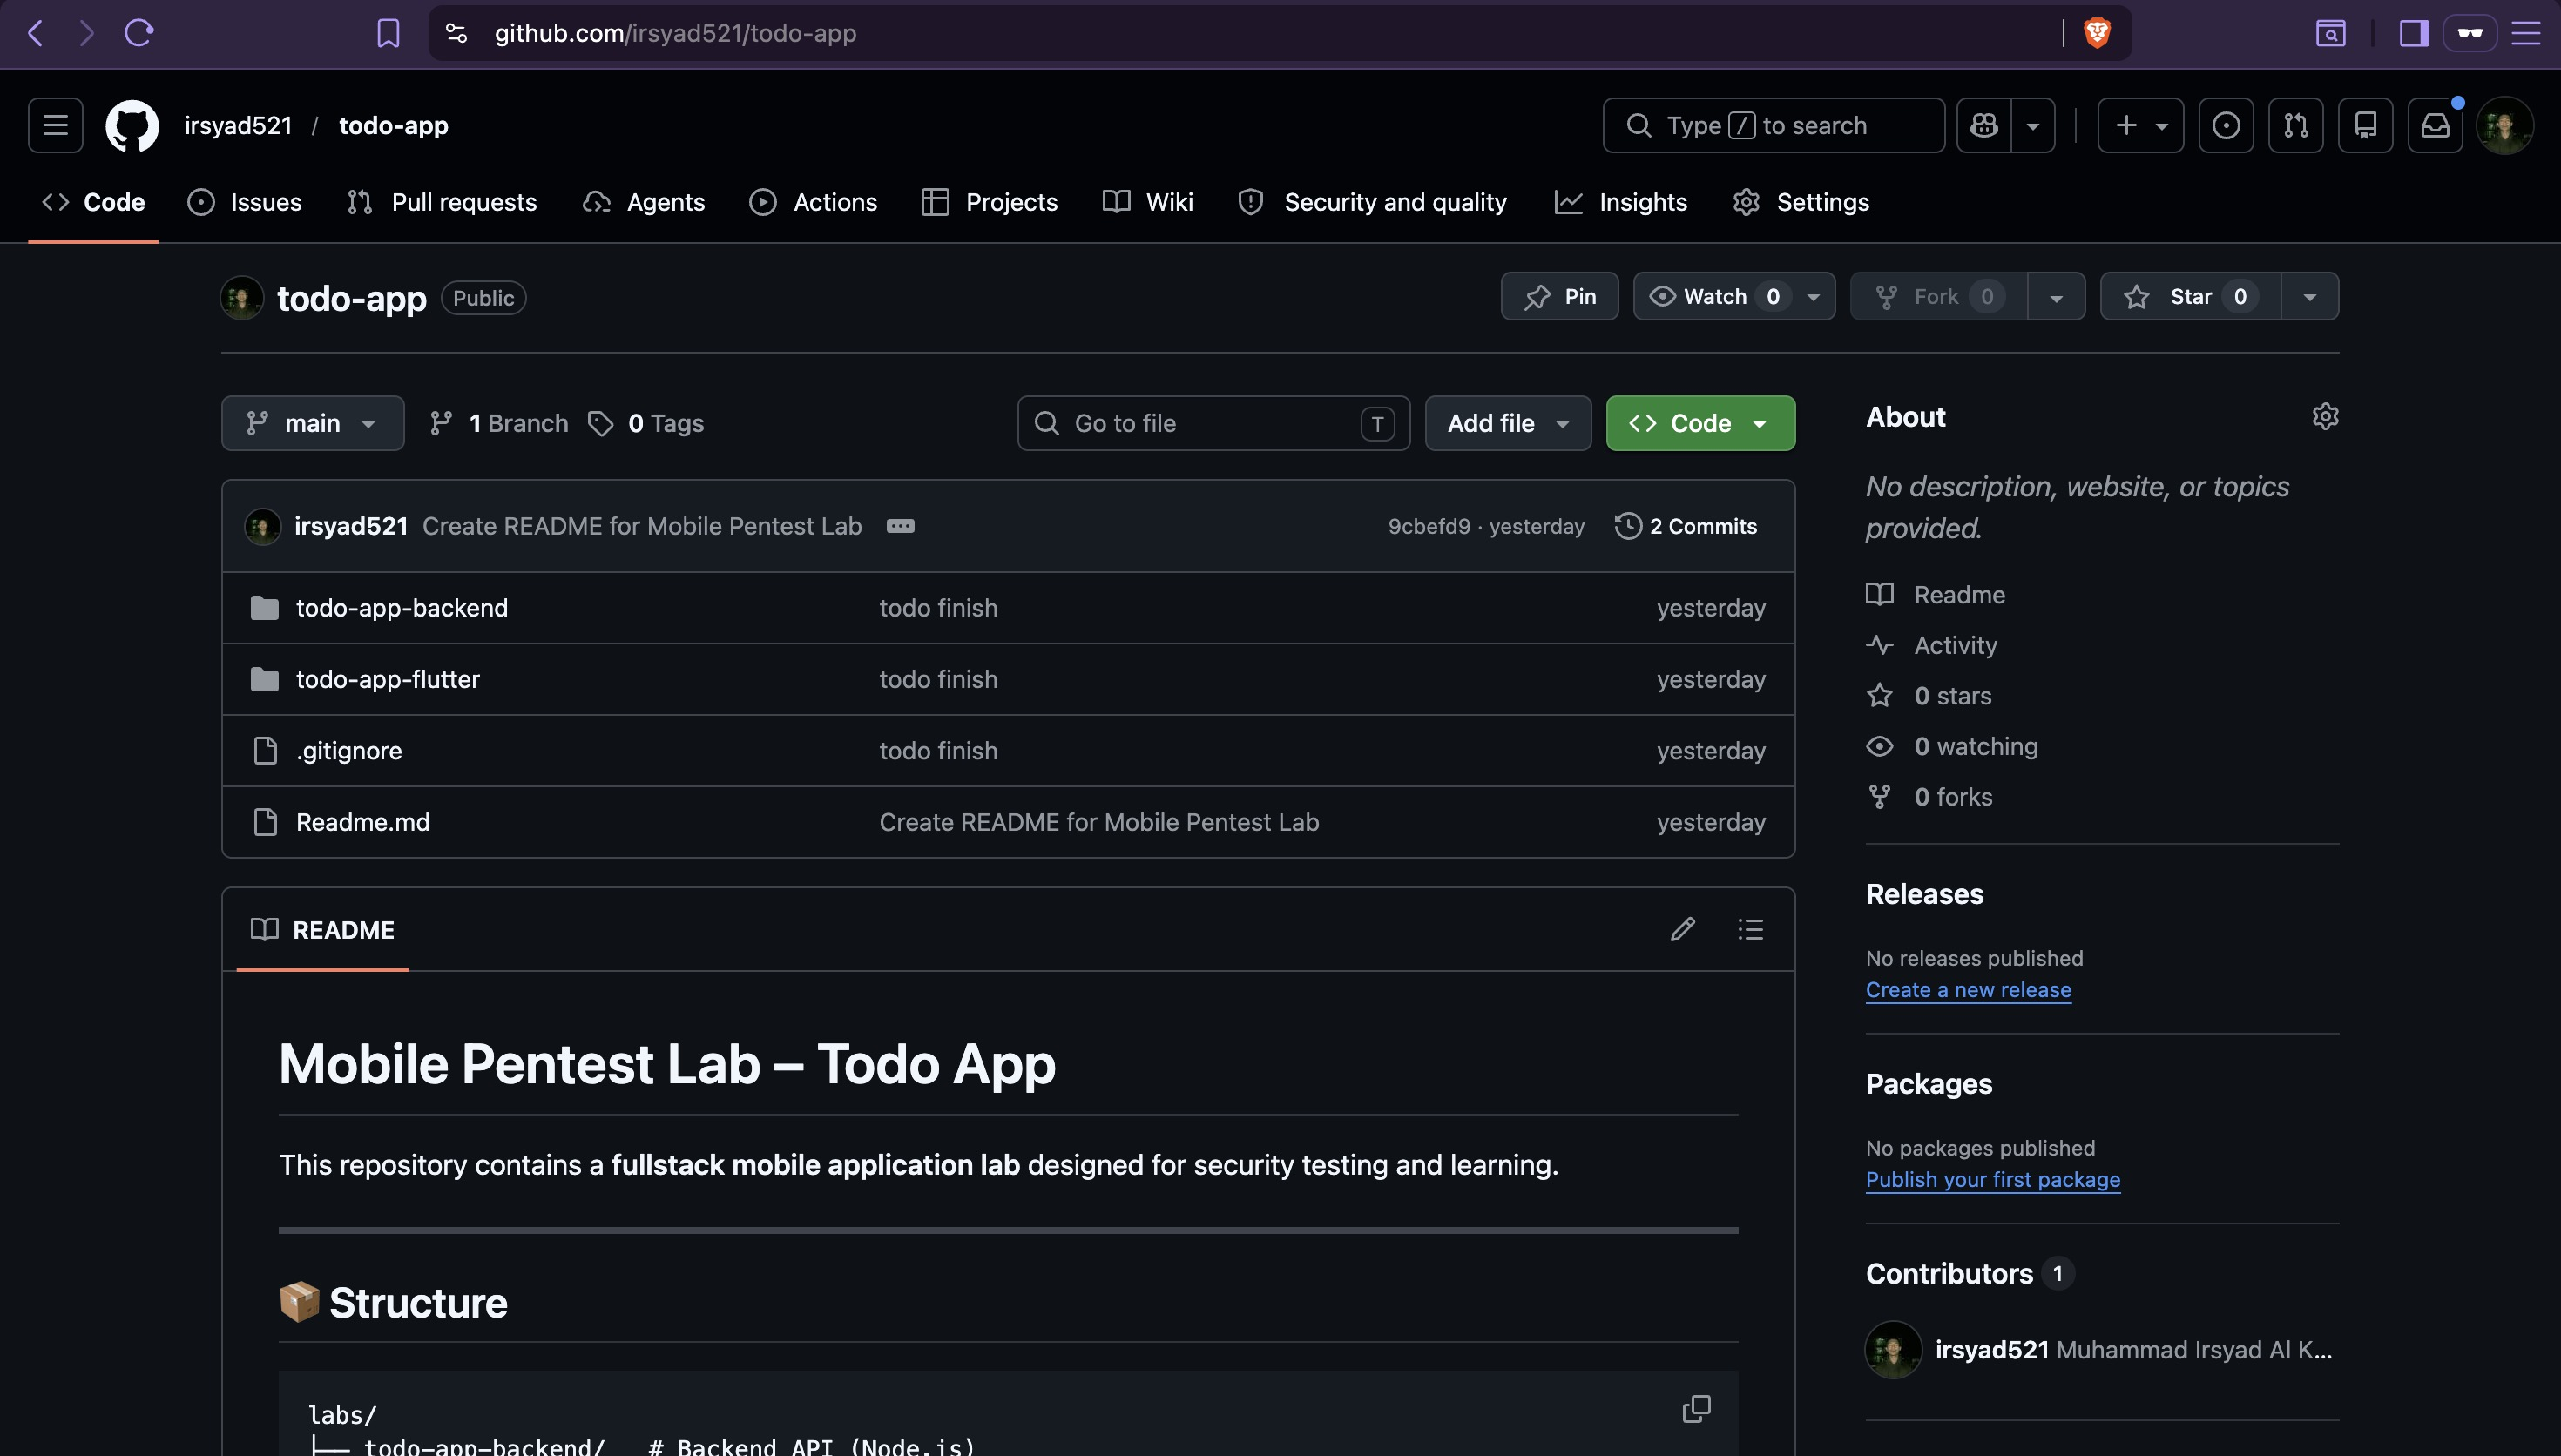Show the README outline icon
The image size is (2561, 1456).
click(x=1750, y=929)
